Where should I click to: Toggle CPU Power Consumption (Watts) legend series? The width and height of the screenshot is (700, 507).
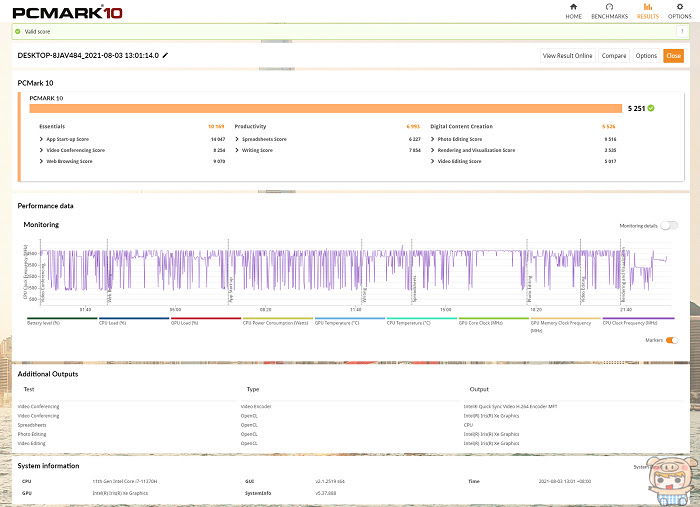(277, 321)
